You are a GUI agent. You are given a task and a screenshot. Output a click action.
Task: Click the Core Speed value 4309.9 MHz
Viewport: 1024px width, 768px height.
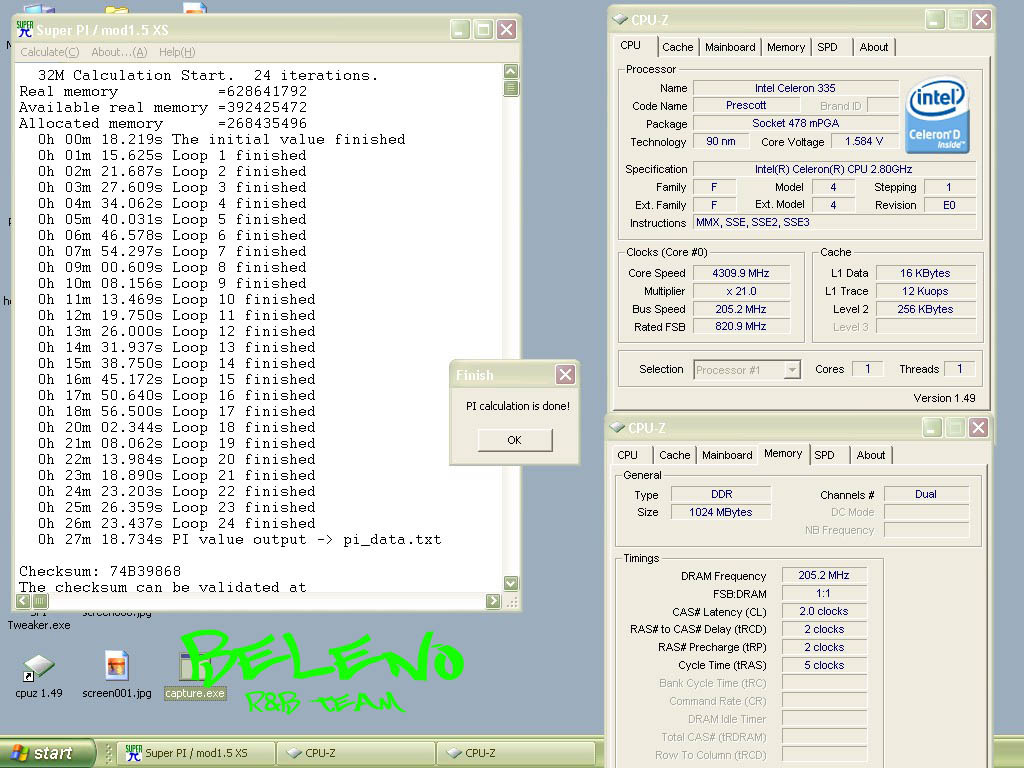point(741,273)
